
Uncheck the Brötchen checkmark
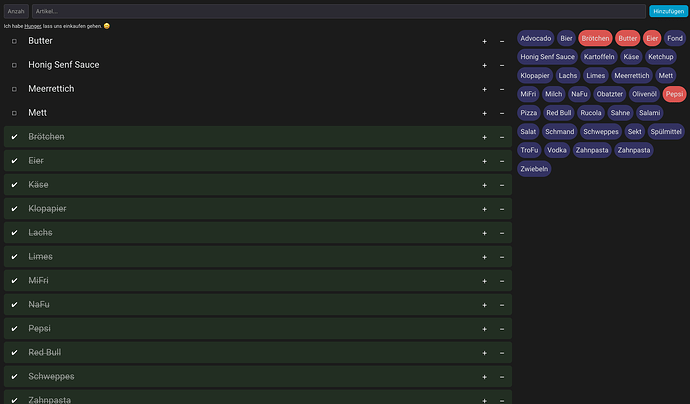[14, 137]
